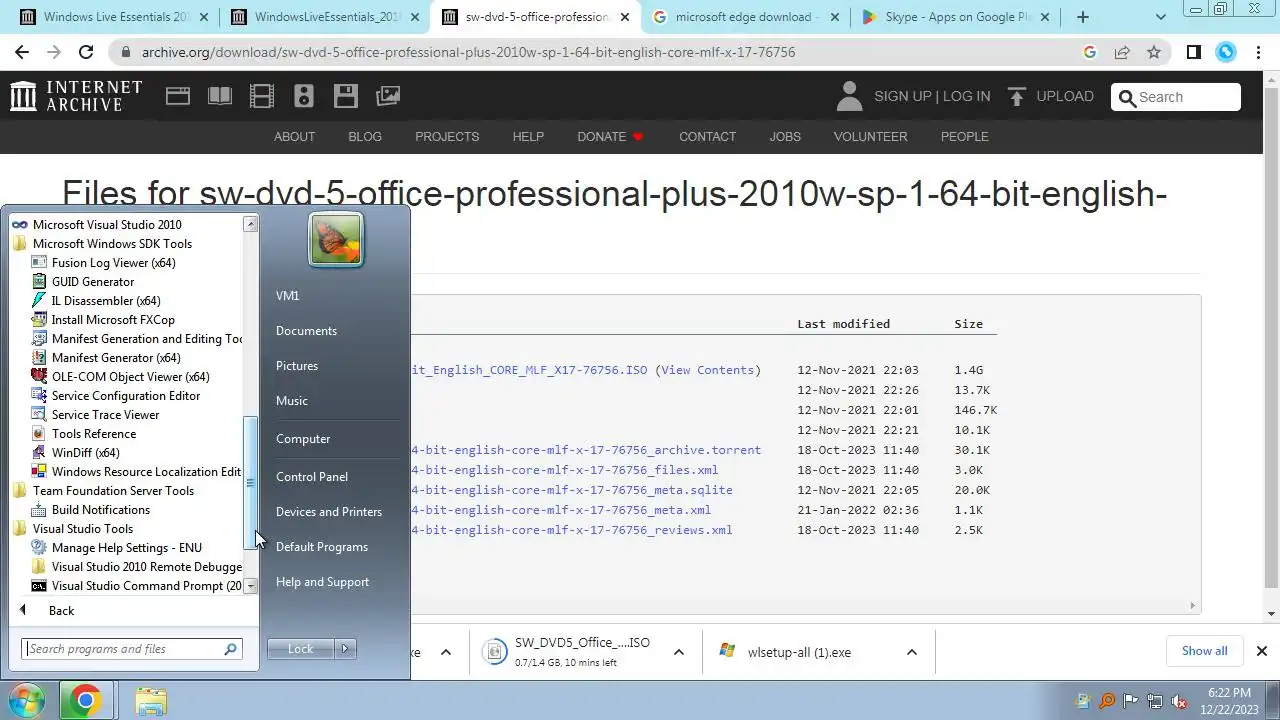Open Chrome from the taskbar
The width and height of the screenshot is (1280, 720).
pos(85,701)
